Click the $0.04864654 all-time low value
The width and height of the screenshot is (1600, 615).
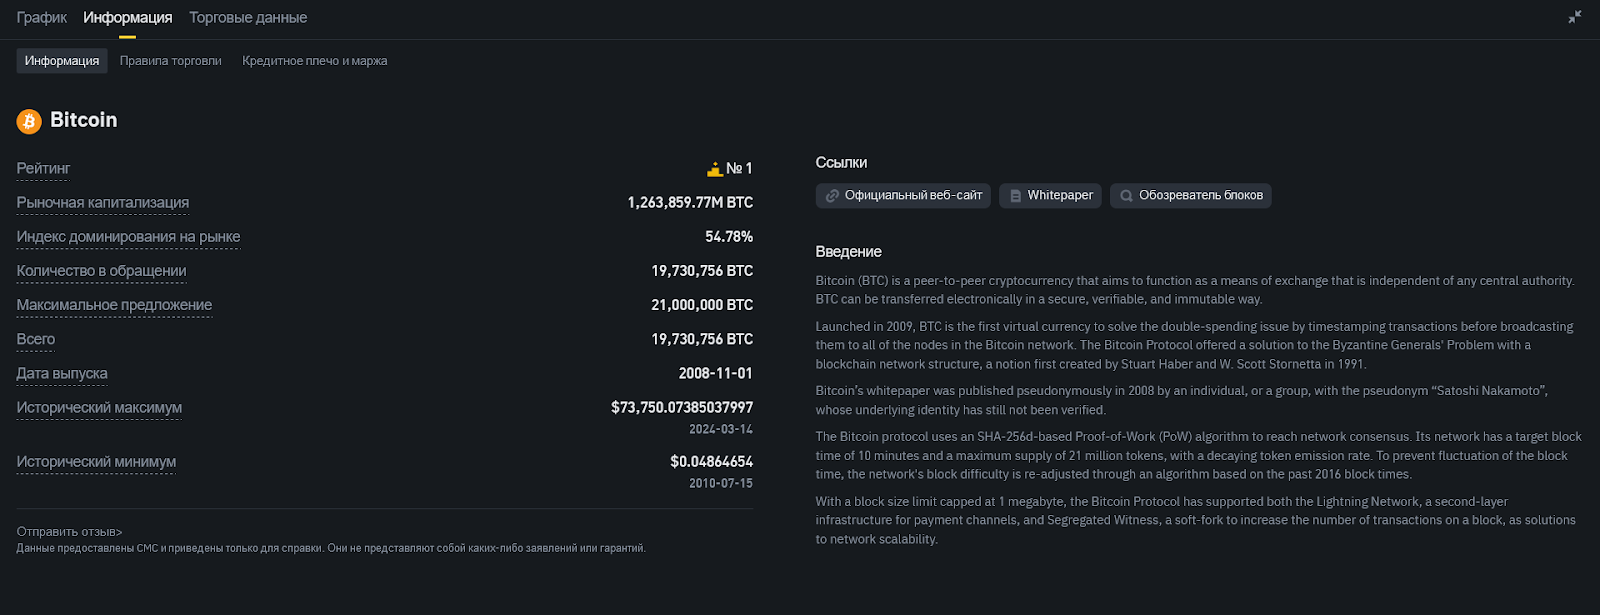pyautogui.click(x=712, y=461)
